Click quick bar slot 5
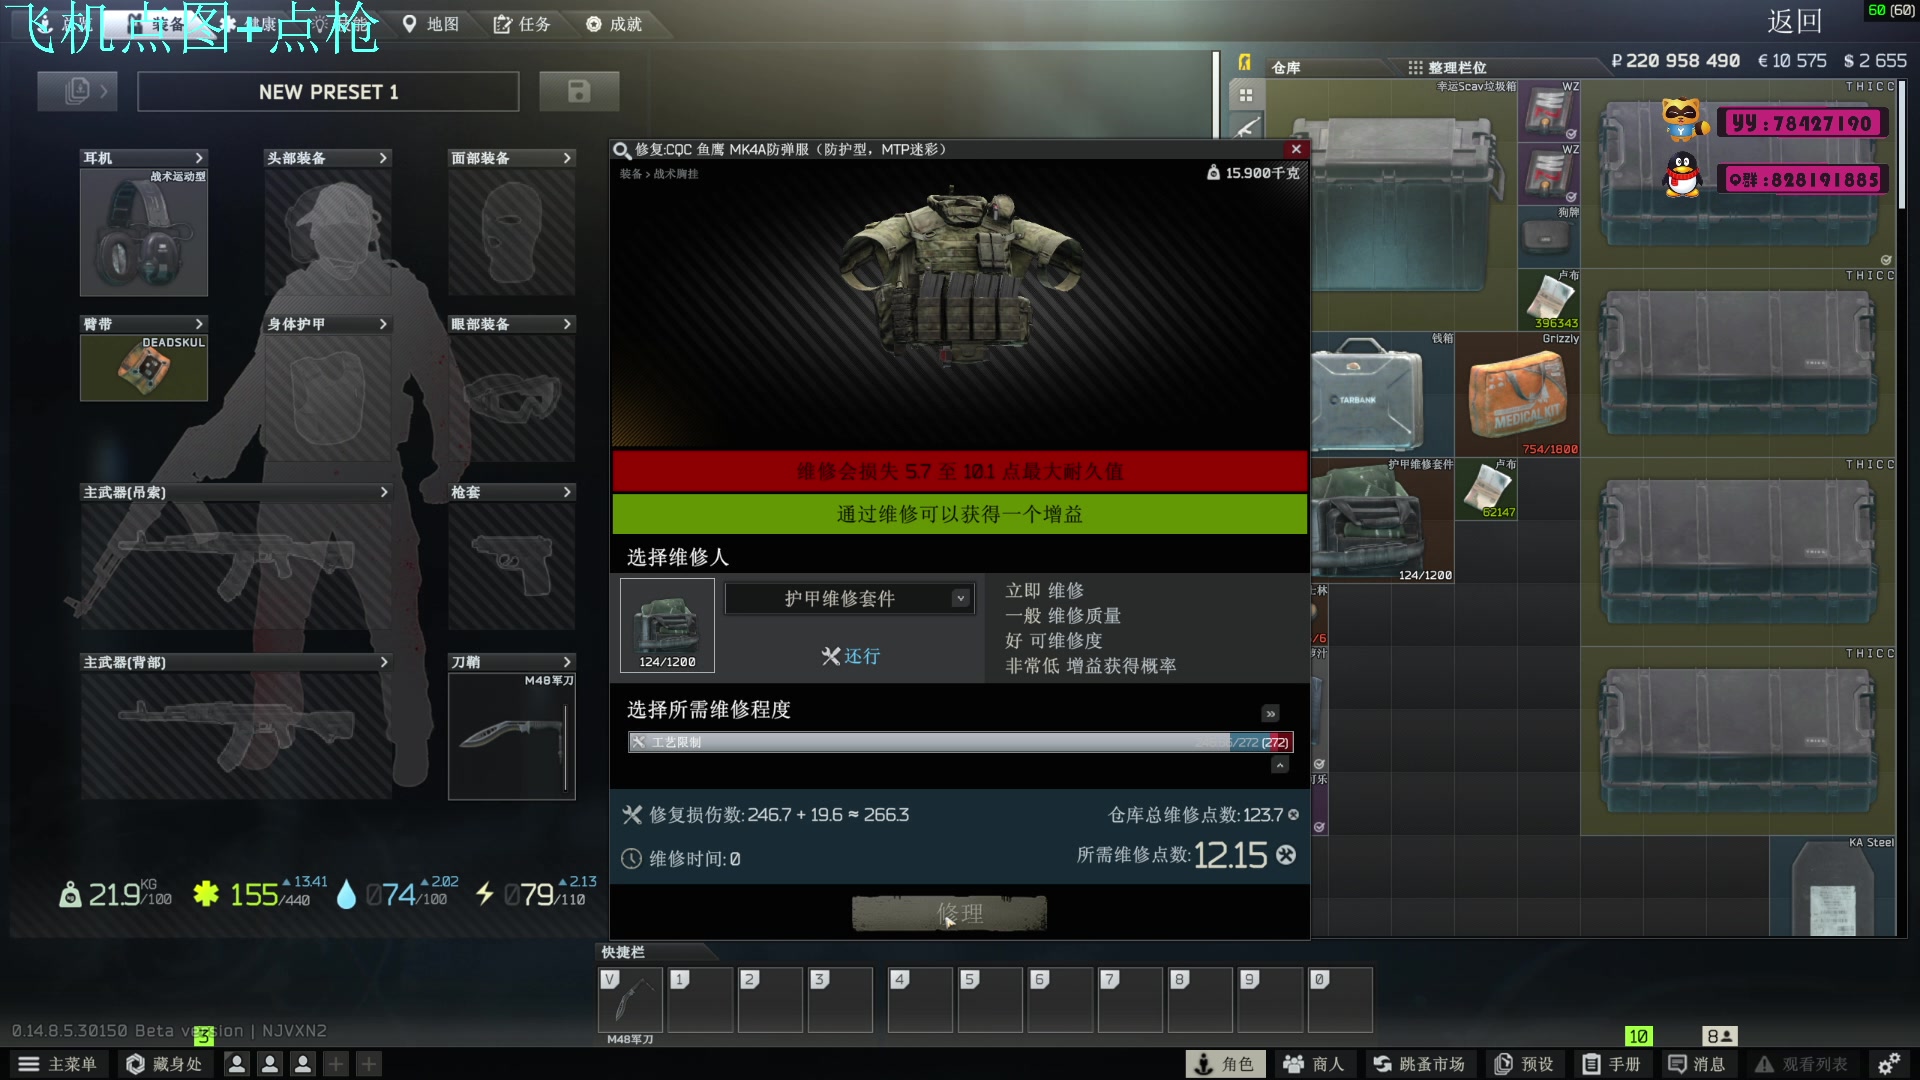The height and width of the screenshot is (1080, 1920). pos(990,999)
